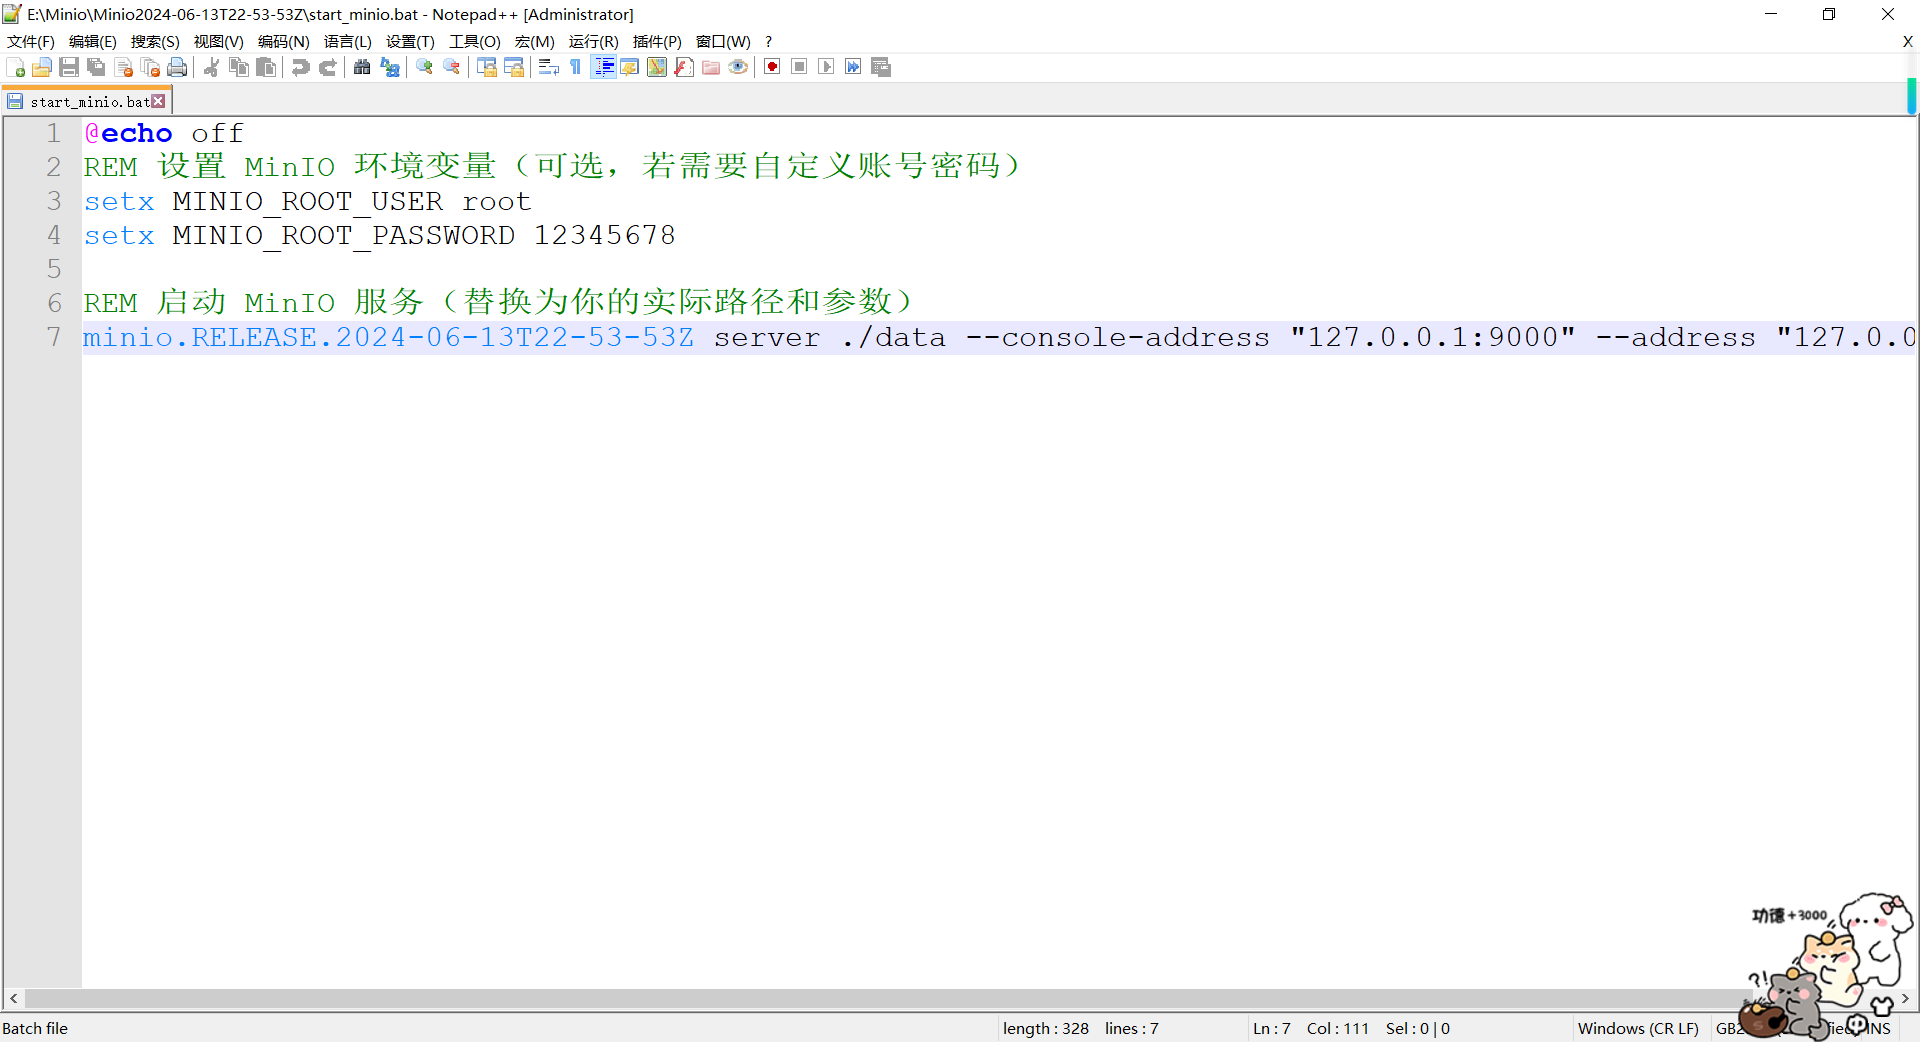Zoom in with the magnifier plus icon
The width and height of the screenshot is (1920, 1042).
point(424,67)
